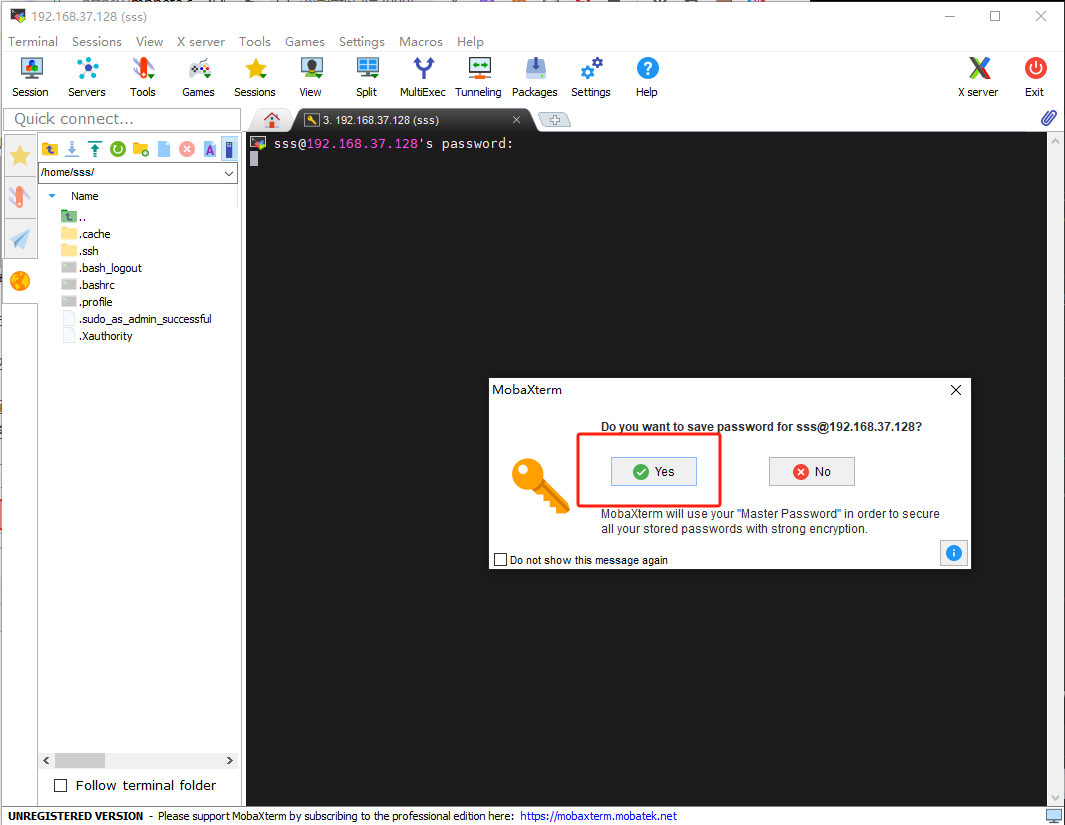Click the Exit power icon
Image resolution: width=1065 pixels, height=825 pixels.
pyautogui.click(x=1034, y=77)
